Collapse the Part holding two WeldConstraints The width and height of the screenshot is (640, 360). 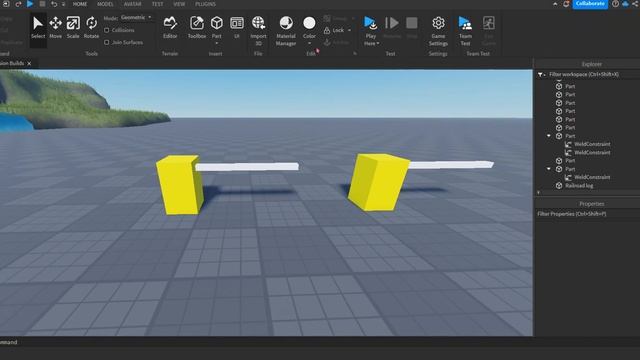(x=549, y=136)
